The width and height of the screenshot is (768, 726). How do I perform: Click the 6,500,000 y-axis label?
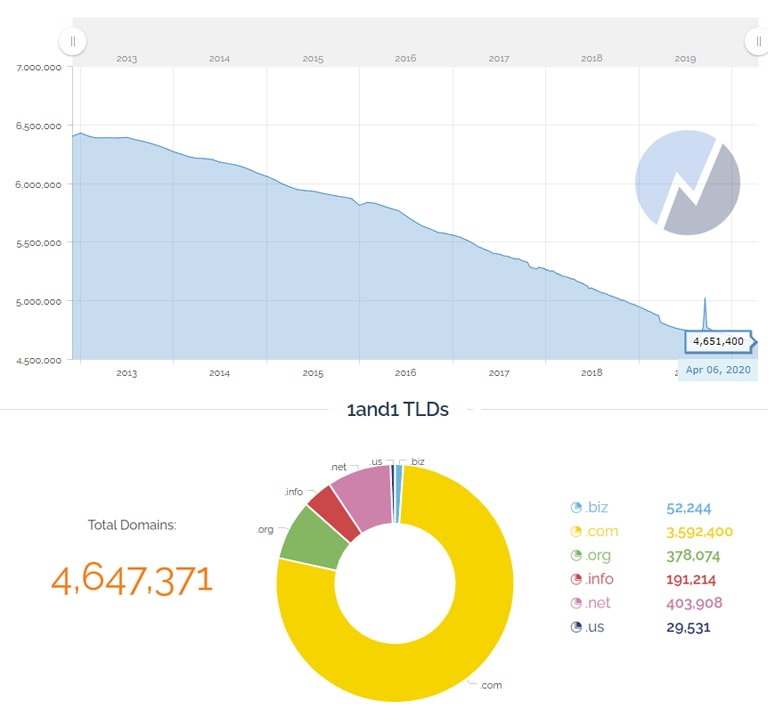(x=39, y=126)
